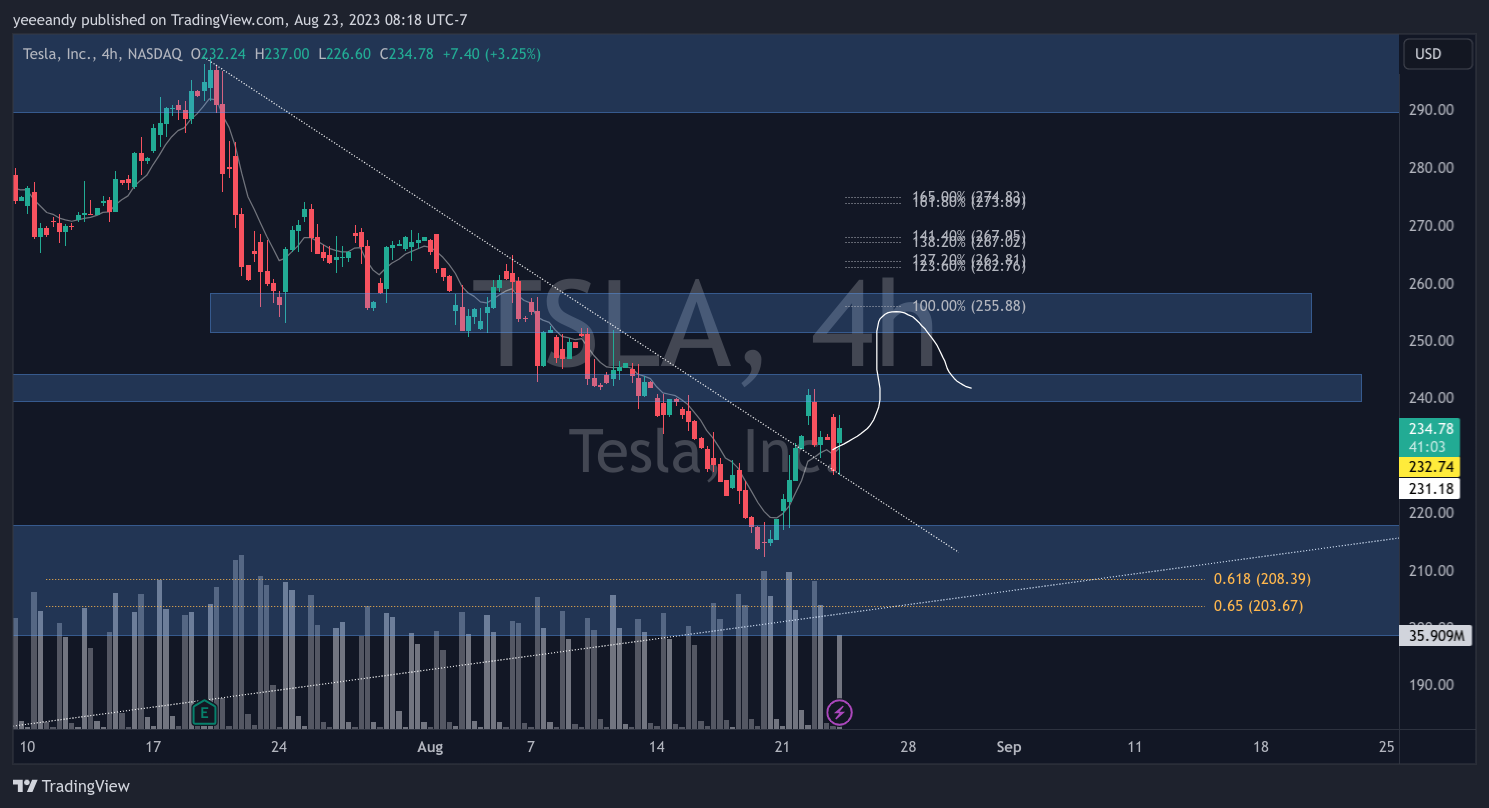Click the Sep label on time axis
This screenshot has width=1489, height=808.
click(1008, 746)
